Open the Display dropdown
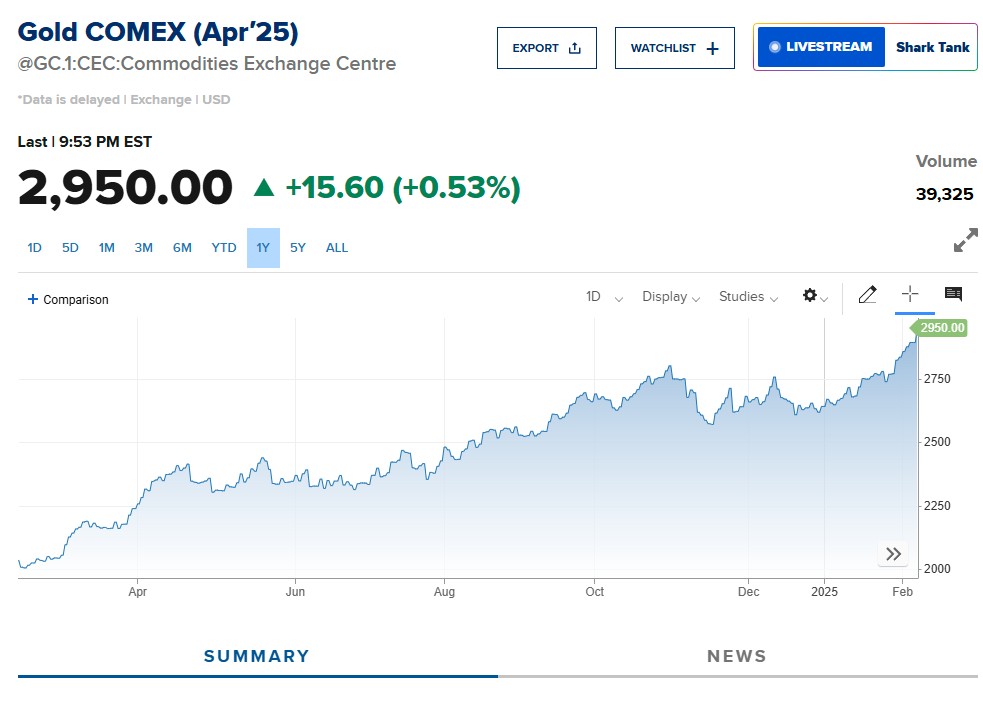The height and width of the screenshot is (701, 983). tap(670, 297)
